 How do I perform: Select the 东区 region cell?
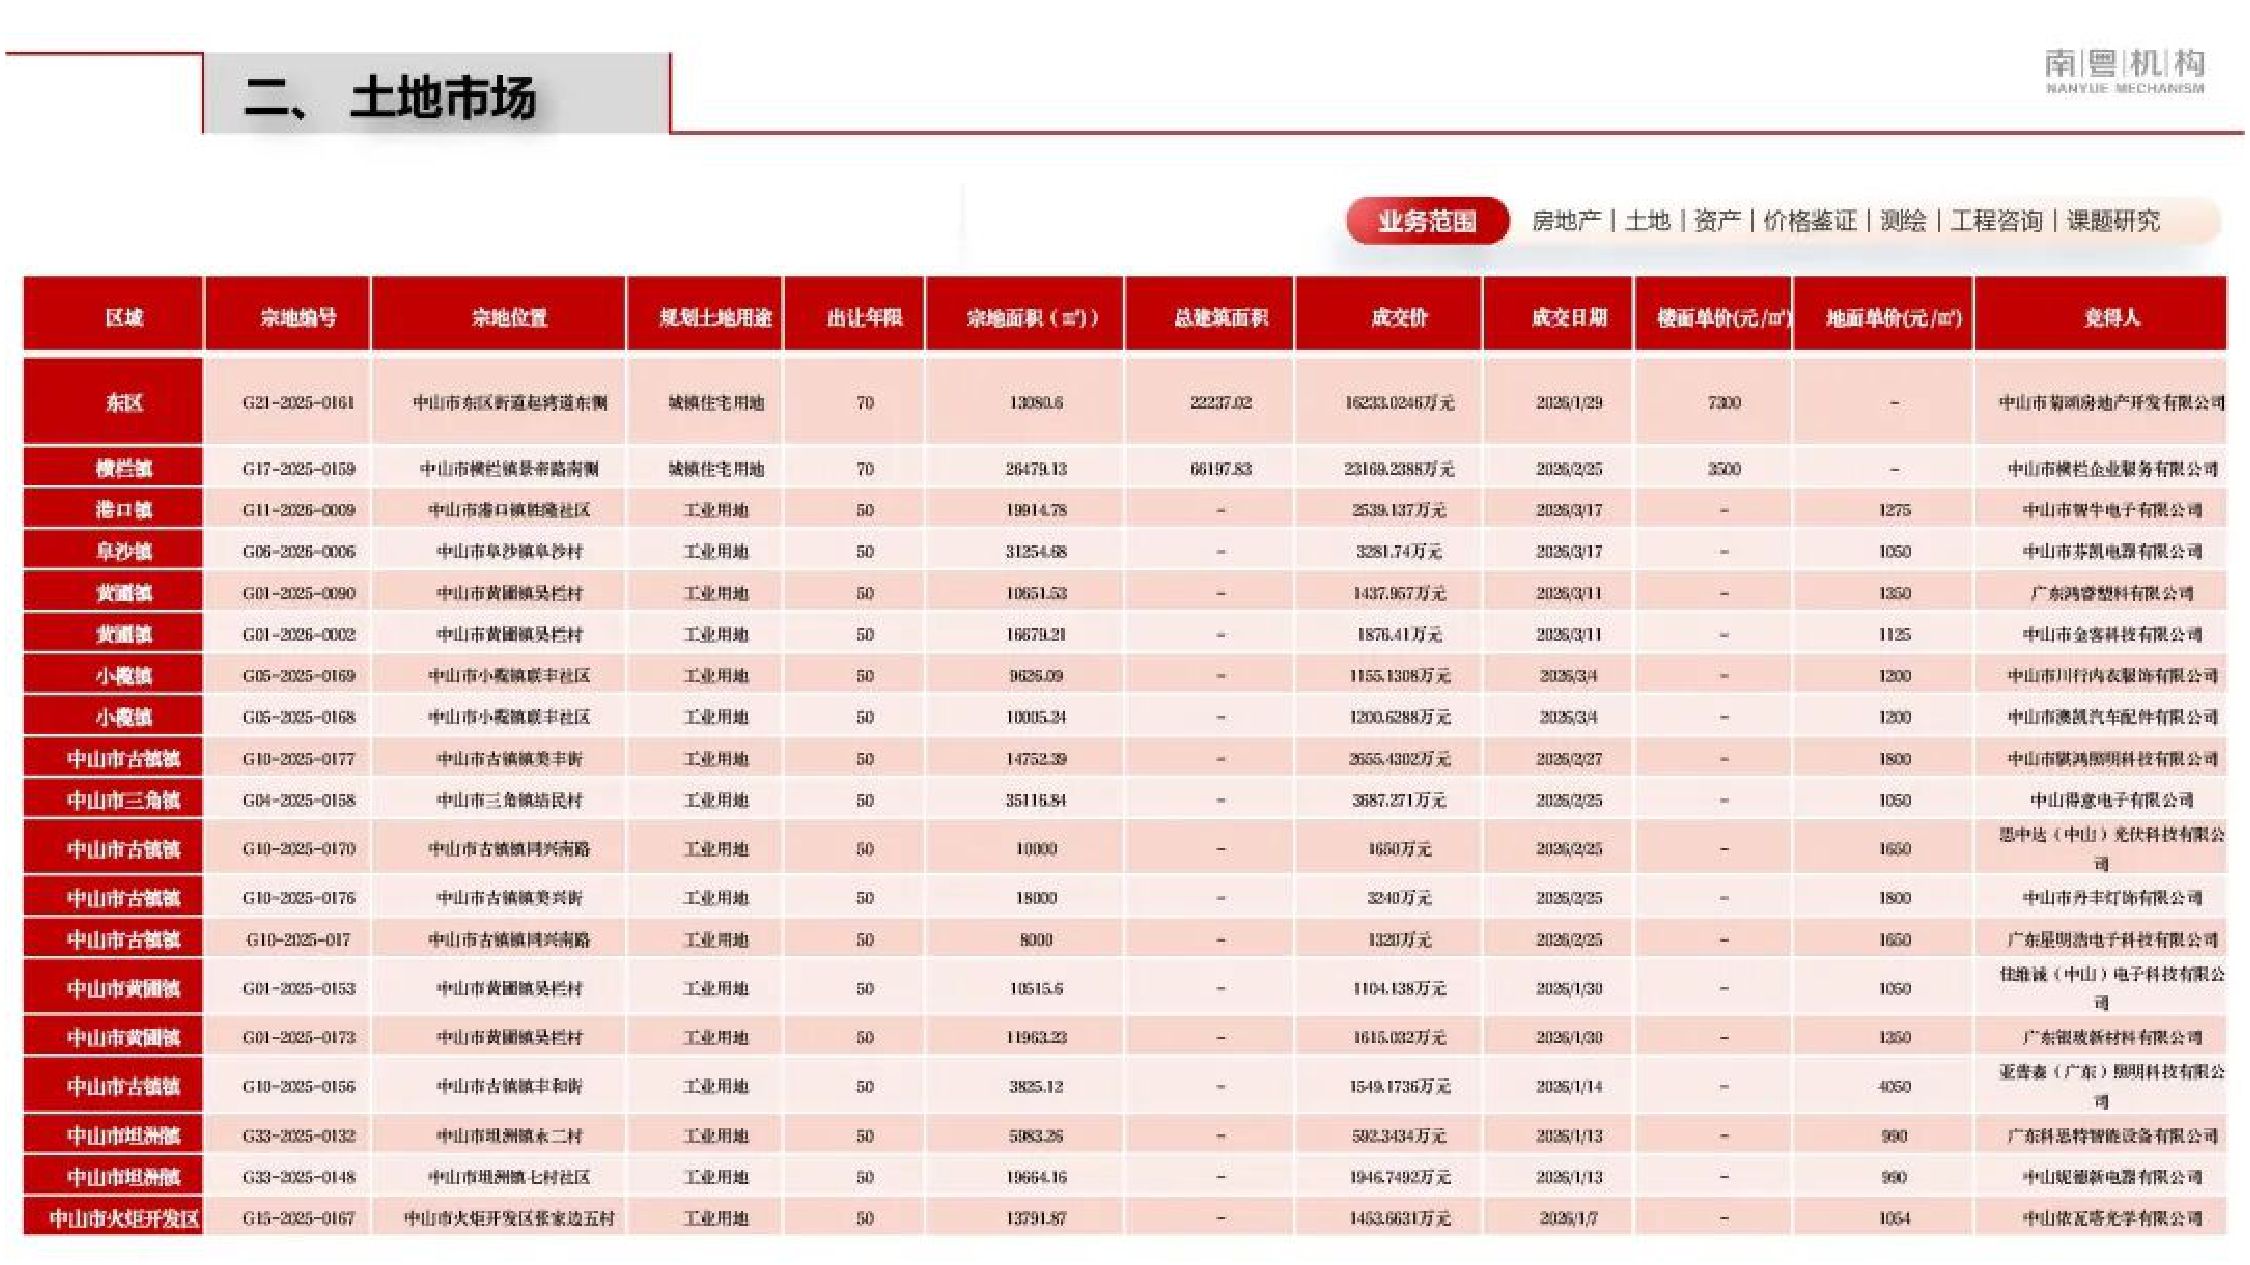[x=114, y=402]
